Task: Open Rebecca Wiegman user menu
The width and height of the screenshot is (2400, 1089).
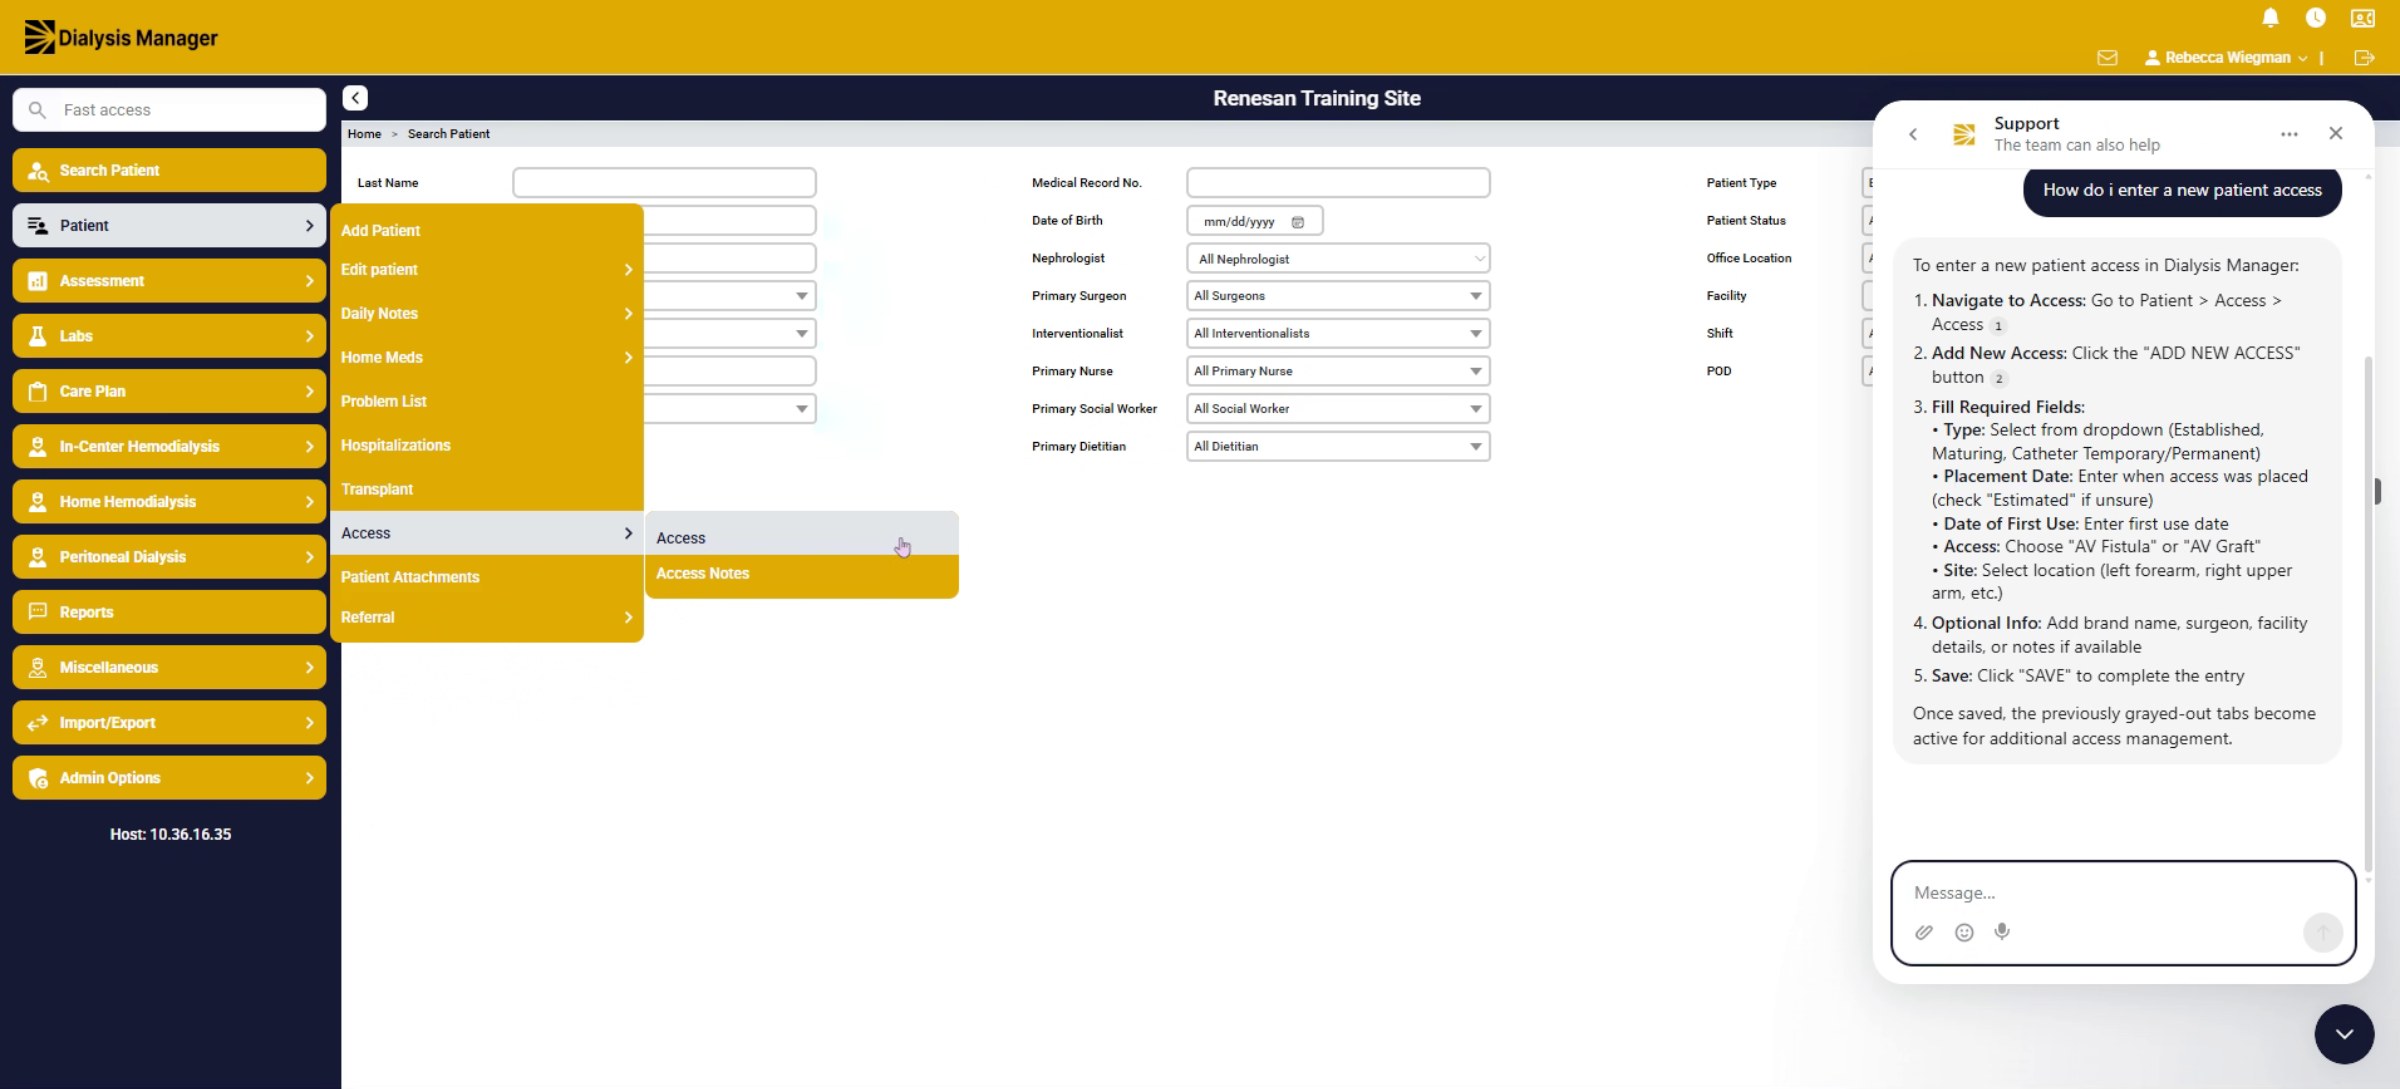Action: point(2226,58)
